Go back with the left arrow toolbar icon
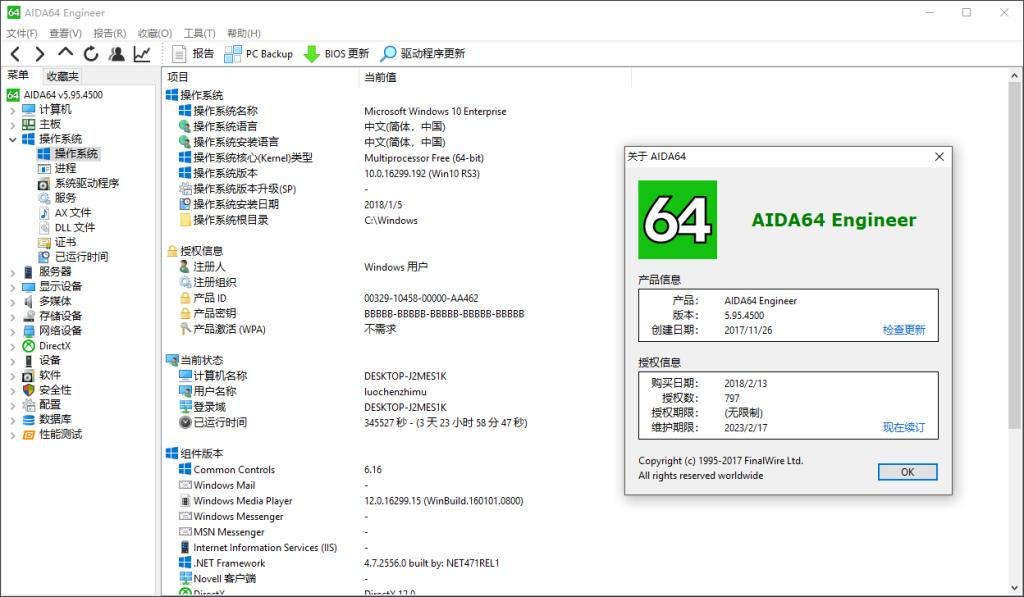Screen dimensions: 1024x597 (x=16, y=54)
